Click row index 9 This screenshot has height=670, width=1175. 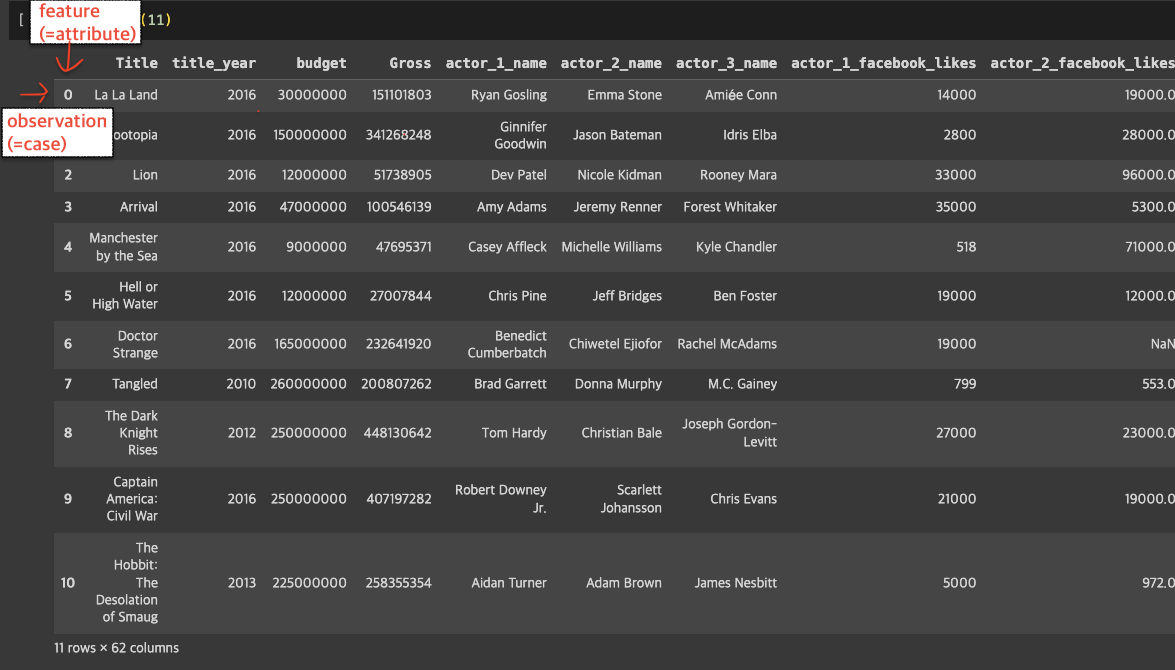click(68, 498)
